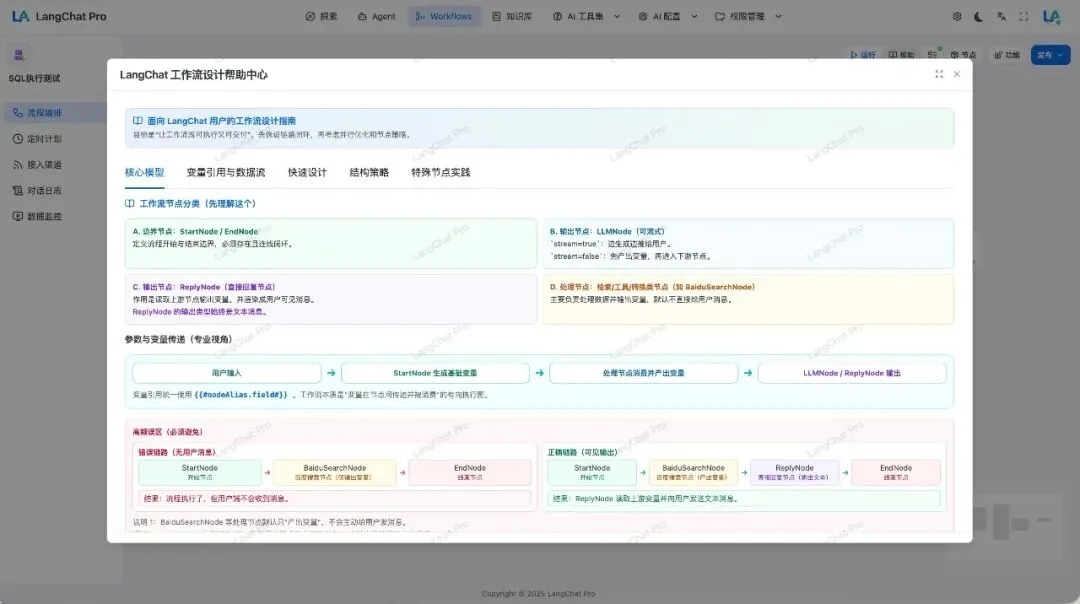Switch to the 结构策略 tab

tap(369, 172)
